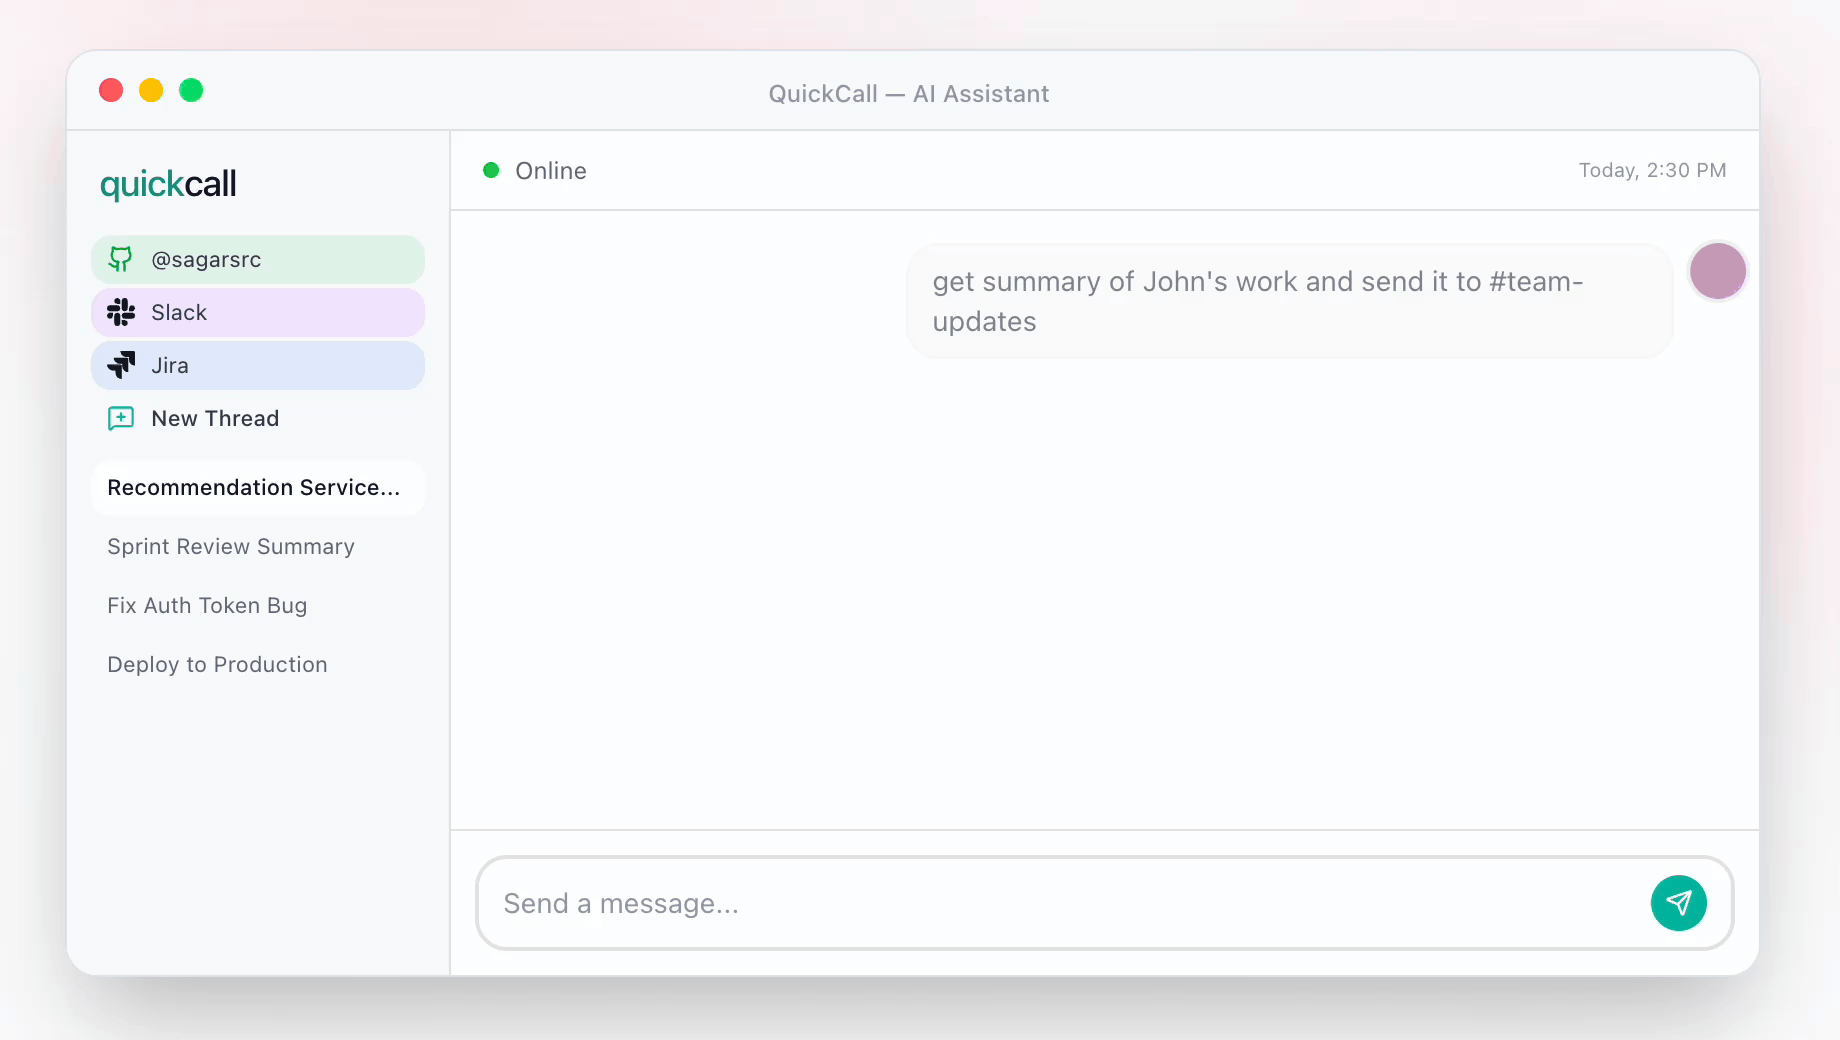The width and height of the screenshot is (1840, 1040).
Task: Click the GitHub icon beside @sagarsrc
Action: click(120, 259)
